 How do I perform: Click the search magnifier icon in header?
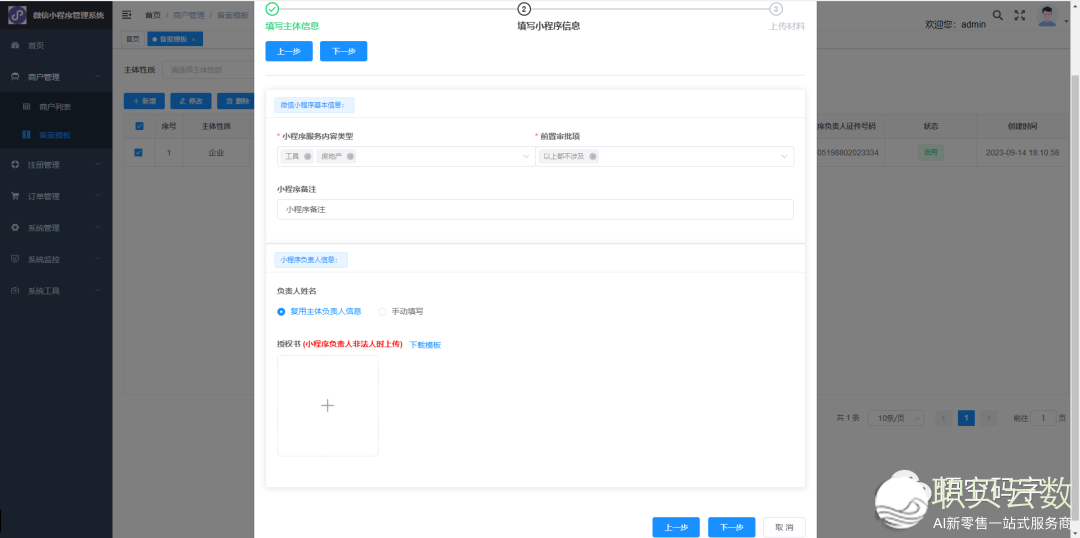tap(997, 15)
